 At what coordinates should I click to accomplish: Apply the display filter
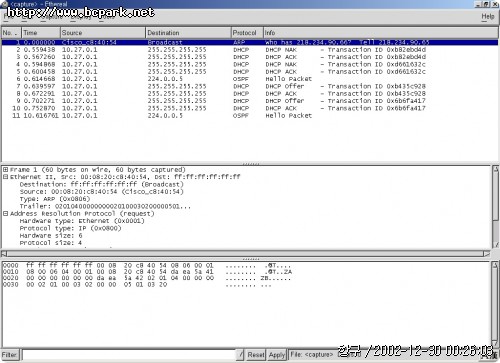coord(277,355)
